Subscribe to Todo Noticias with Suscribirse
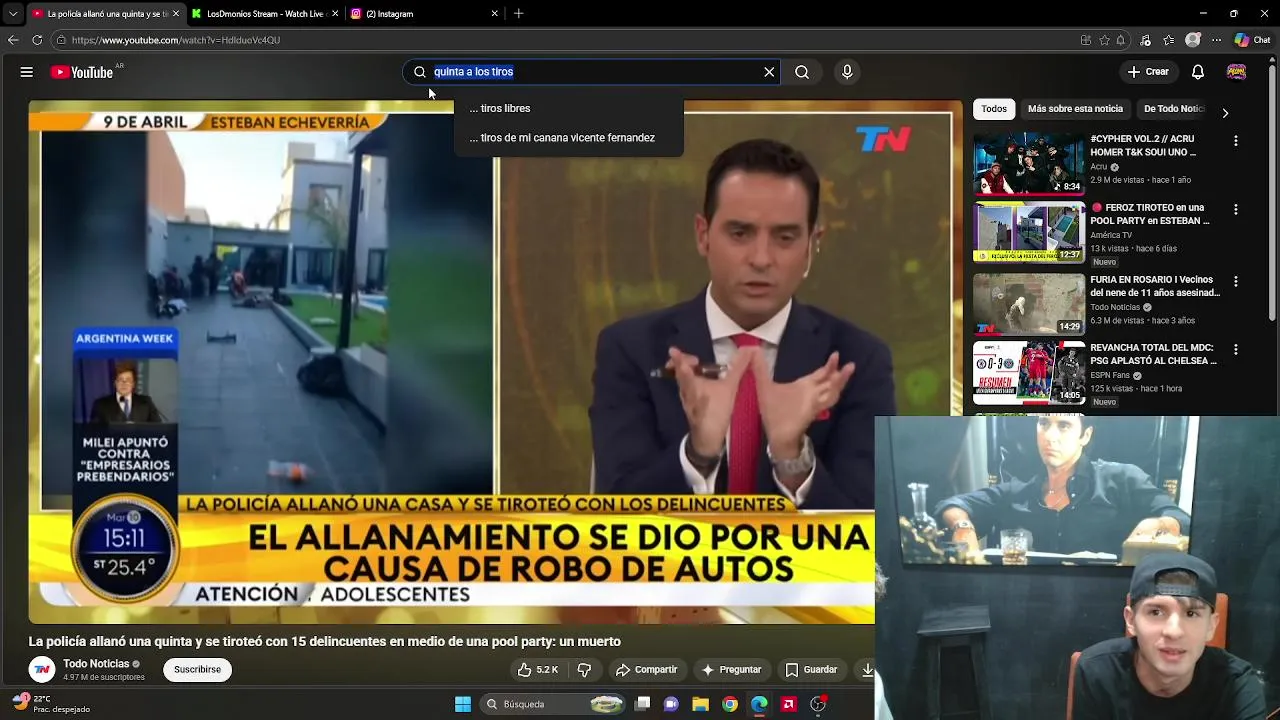The width and height of the screenshot is (1280, 720). pos(197,670)
